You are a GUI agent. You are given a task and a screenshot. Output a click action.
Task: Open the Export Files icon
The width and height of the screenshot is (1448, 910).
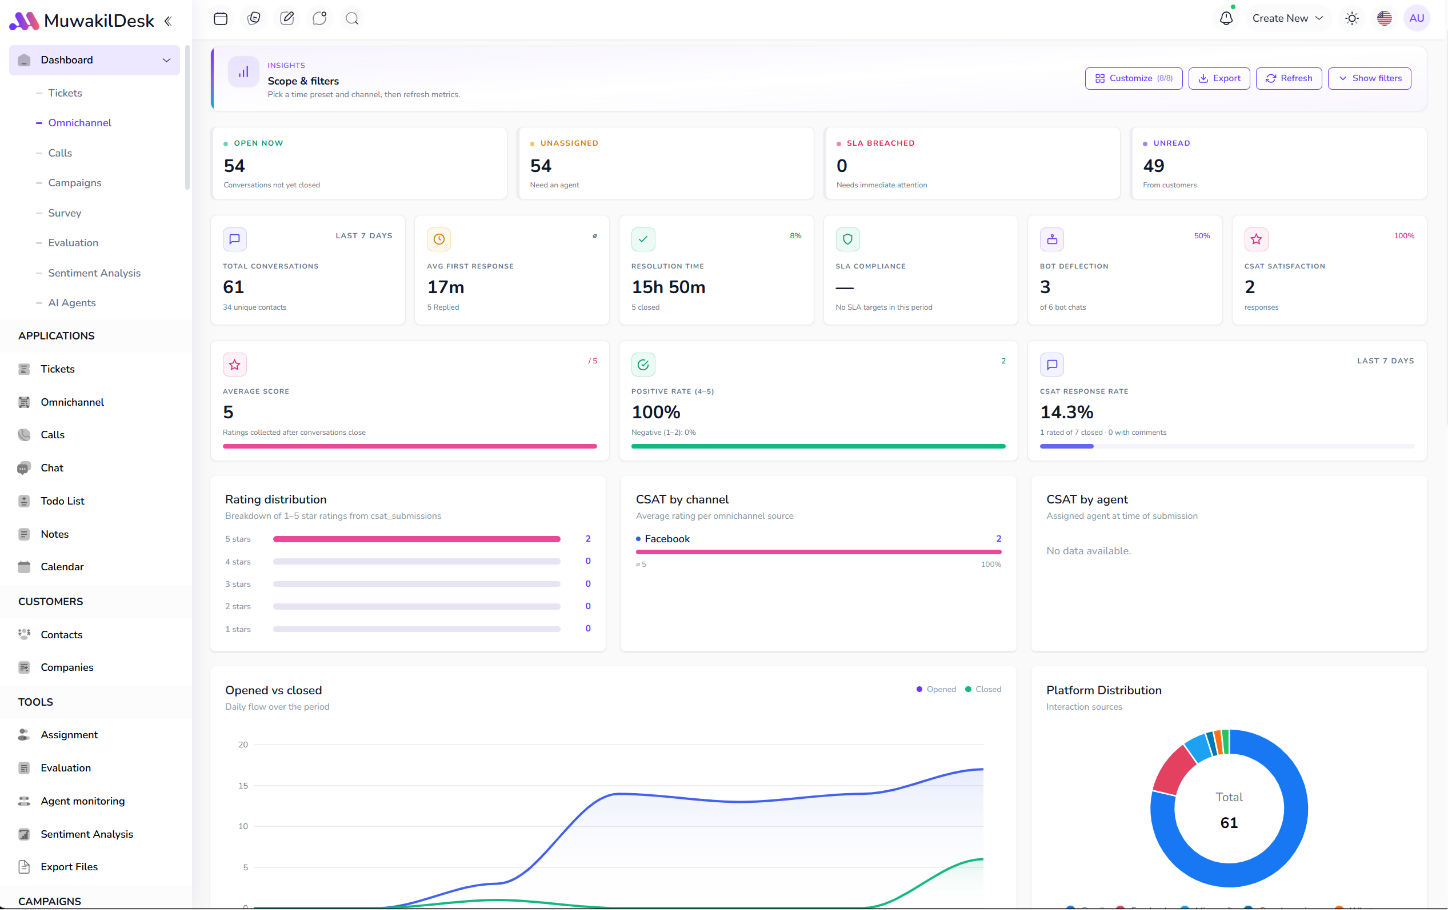point(24,867)
